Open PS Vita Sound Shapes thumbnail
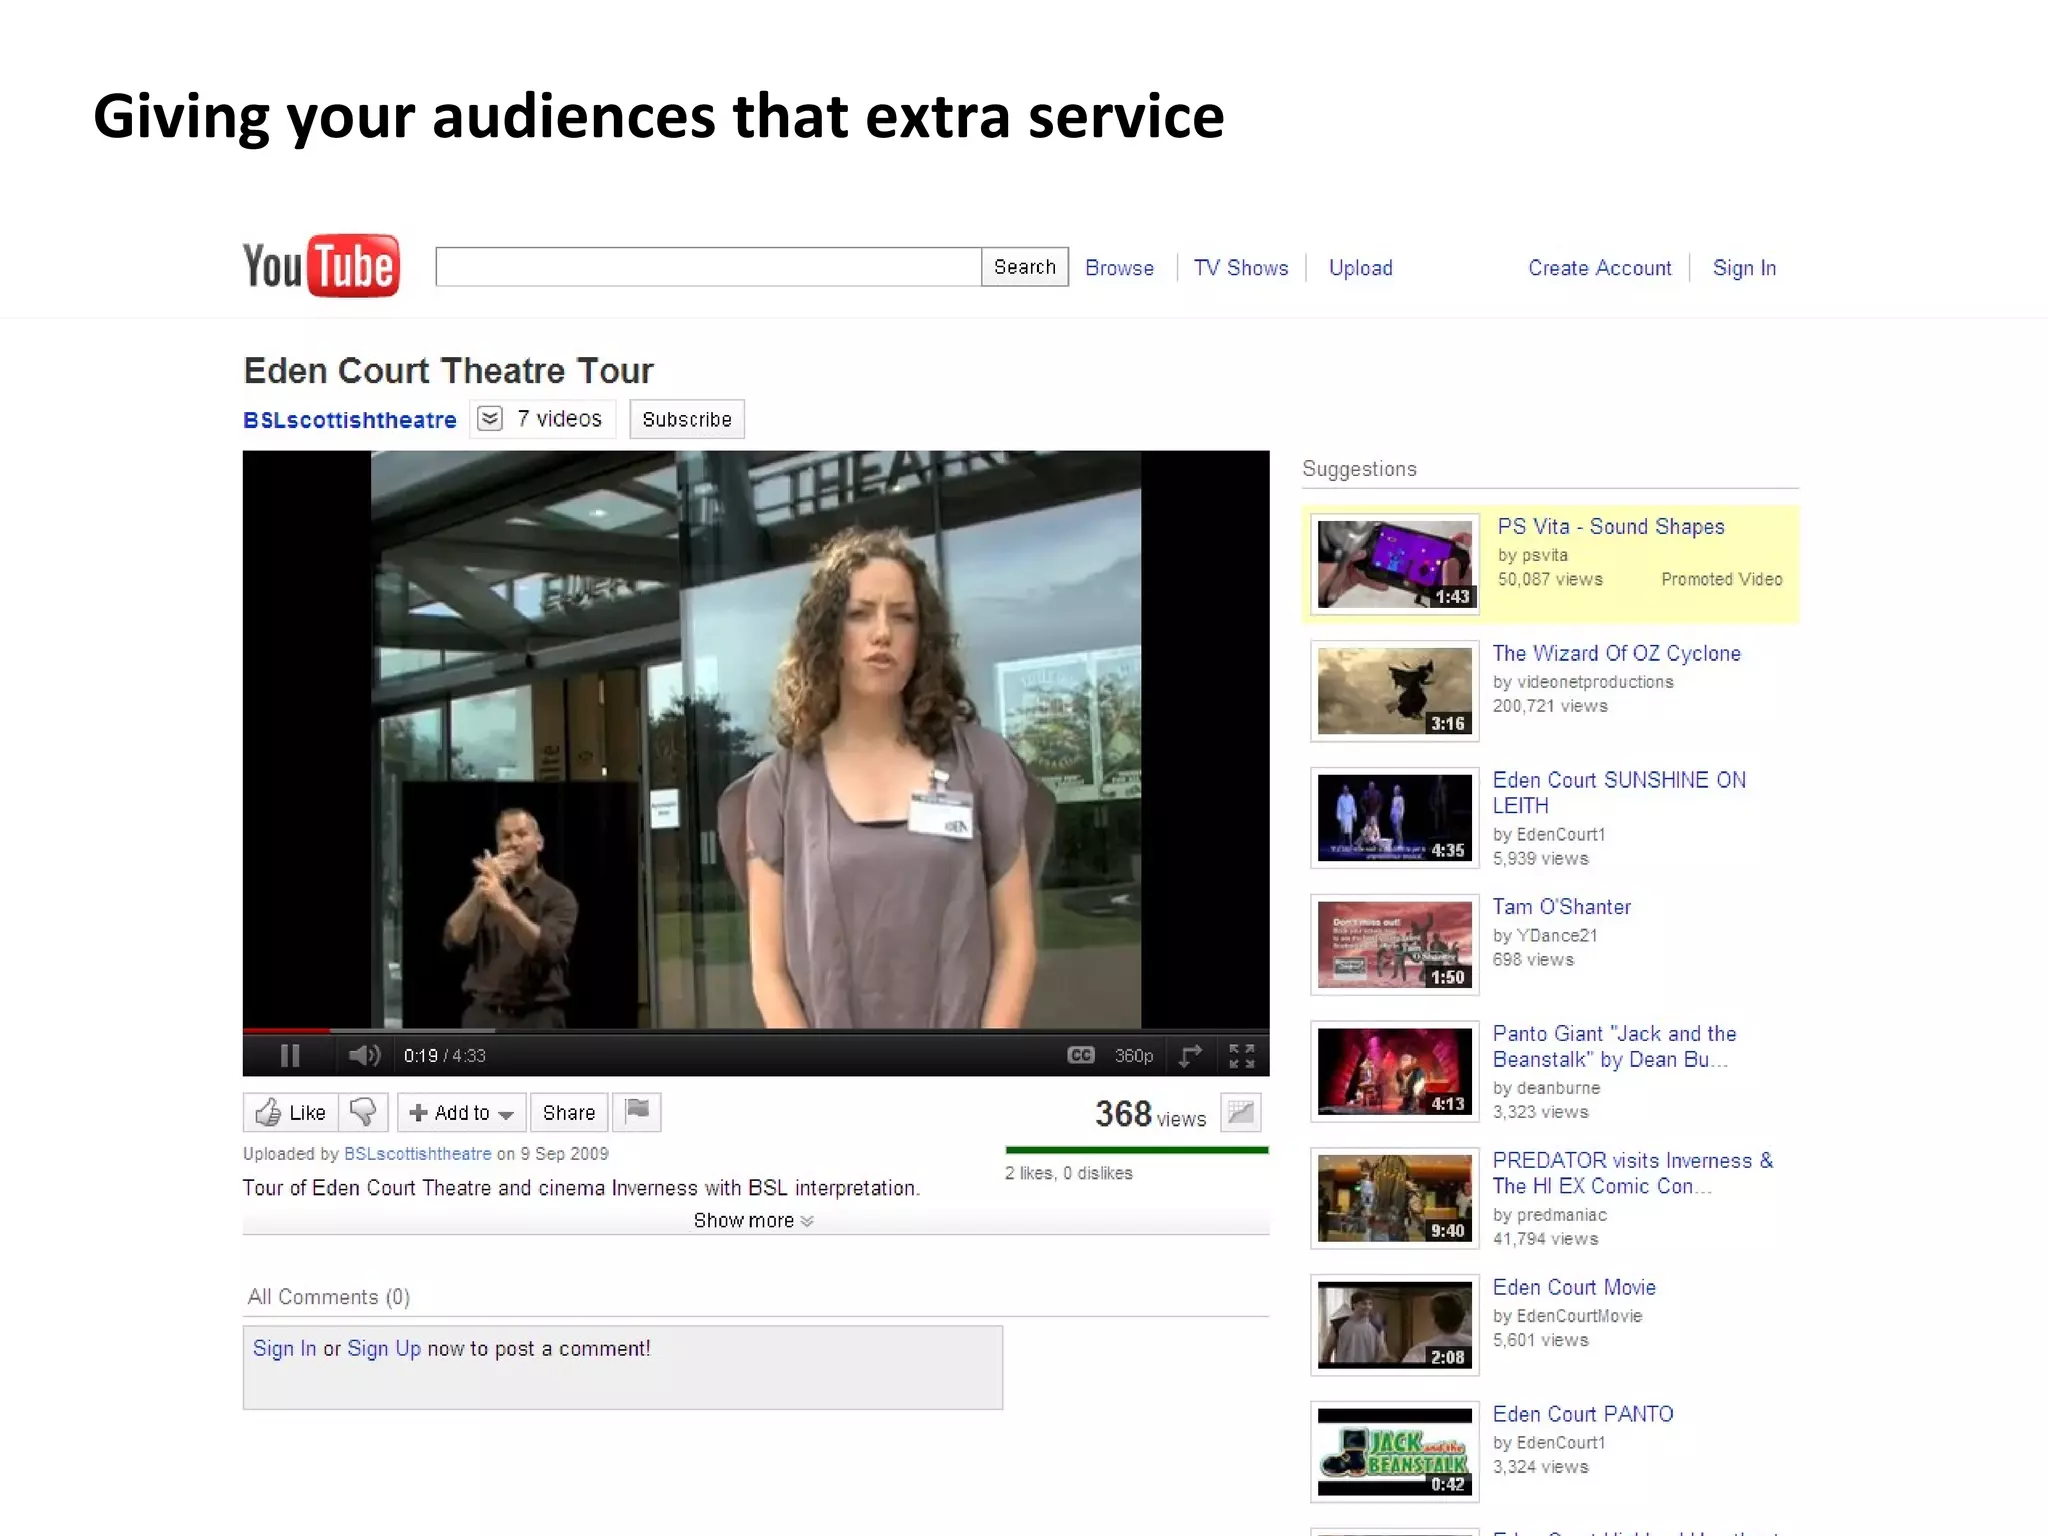 pos(1395,564)
